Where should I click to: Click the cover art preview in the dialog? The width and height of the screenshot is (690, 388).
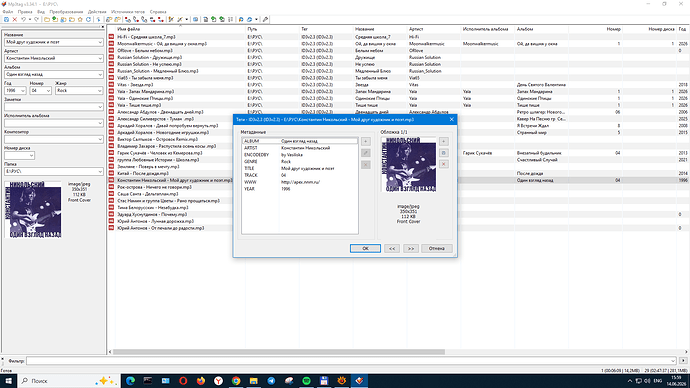click(409, 165)
